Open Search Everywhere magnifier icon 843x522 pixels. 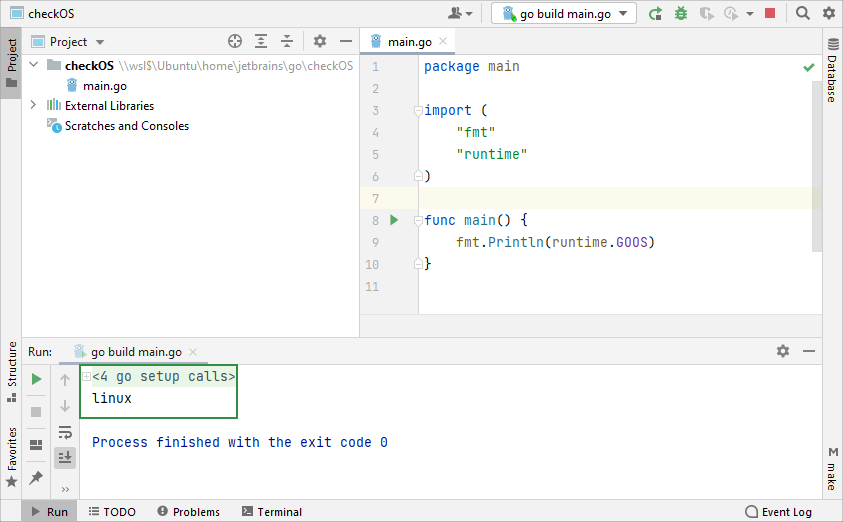(x=802, y=13)
